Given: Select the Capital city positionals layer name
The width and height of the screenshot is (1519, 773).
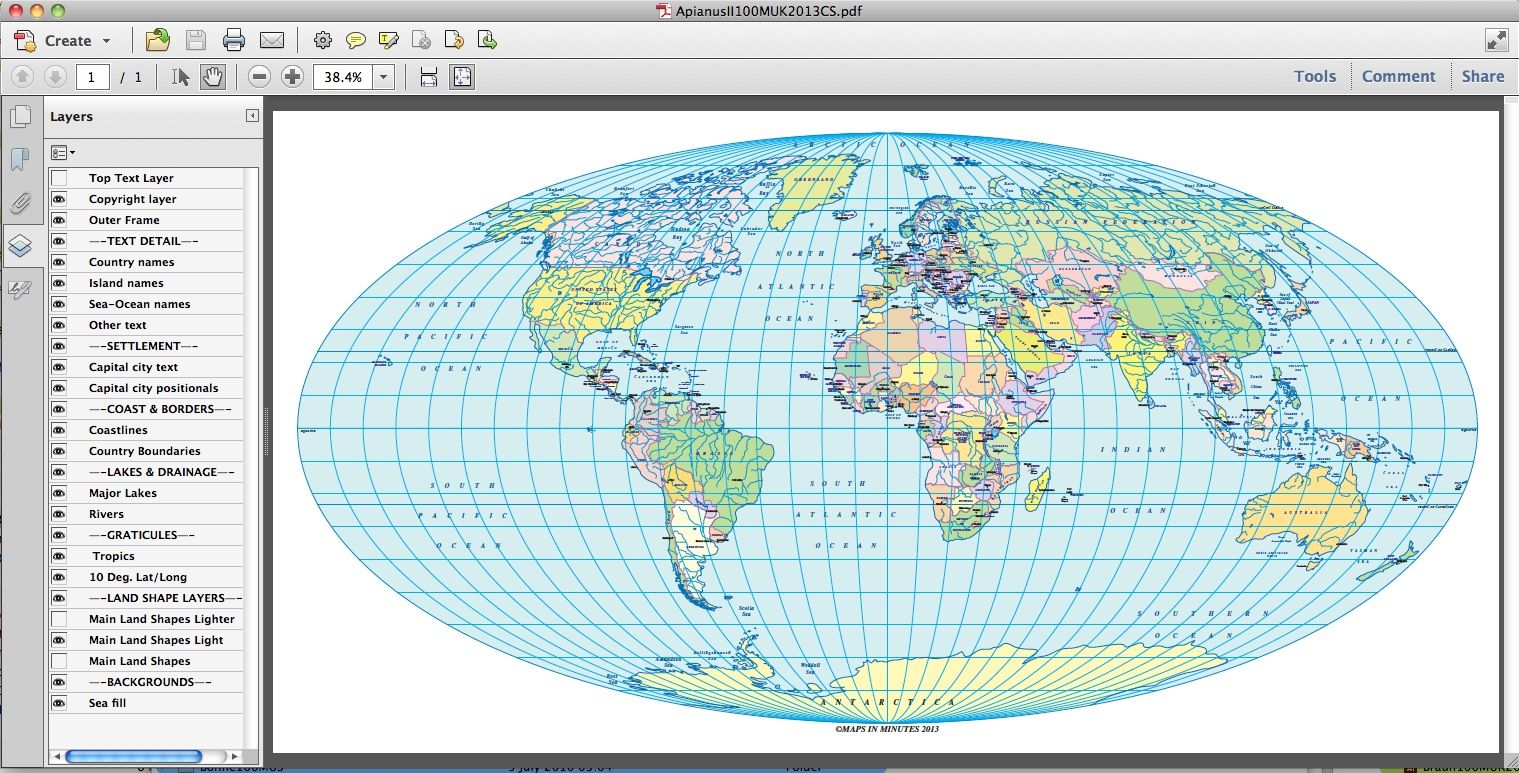Looking at the screenshot, I should (153, 388).
